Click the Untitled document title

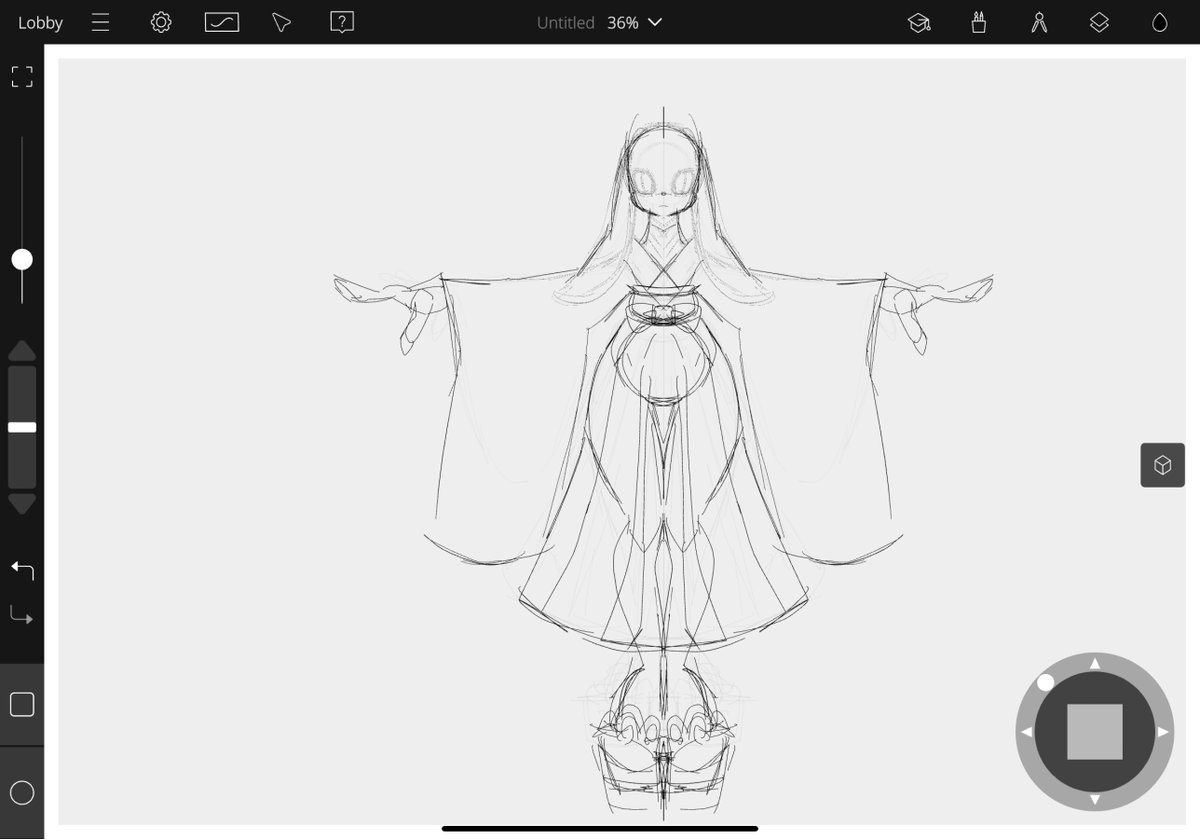[x=565, y=22]
